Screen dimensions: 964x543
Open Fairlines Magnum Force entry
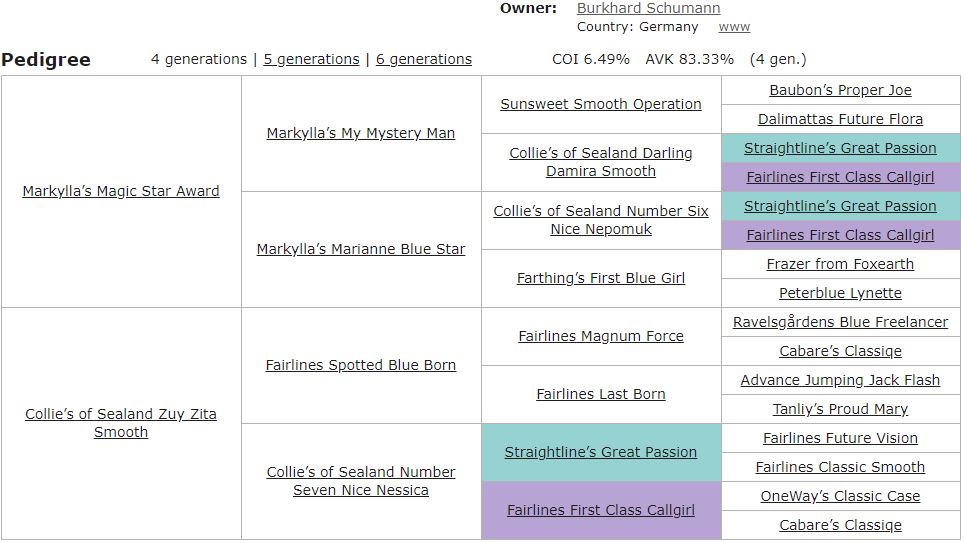pos(601,336)
